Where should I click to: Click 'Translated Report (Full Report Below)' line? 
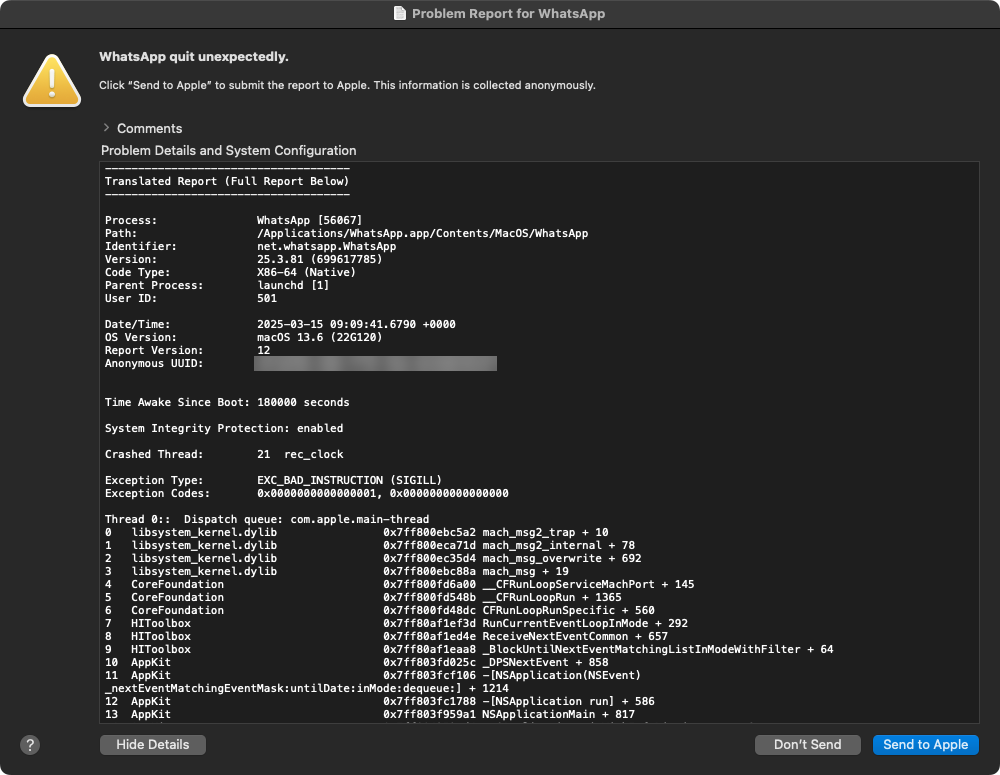[226, 181]
